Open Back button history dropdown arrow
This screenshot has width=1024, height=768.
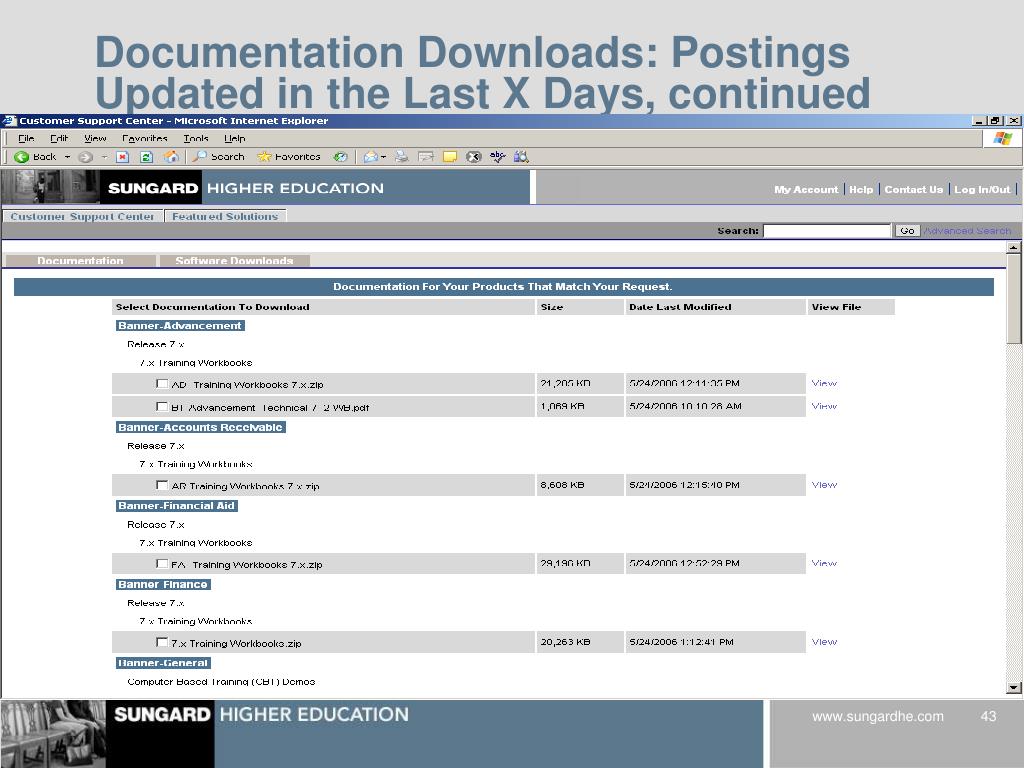(x=67, y=157)
